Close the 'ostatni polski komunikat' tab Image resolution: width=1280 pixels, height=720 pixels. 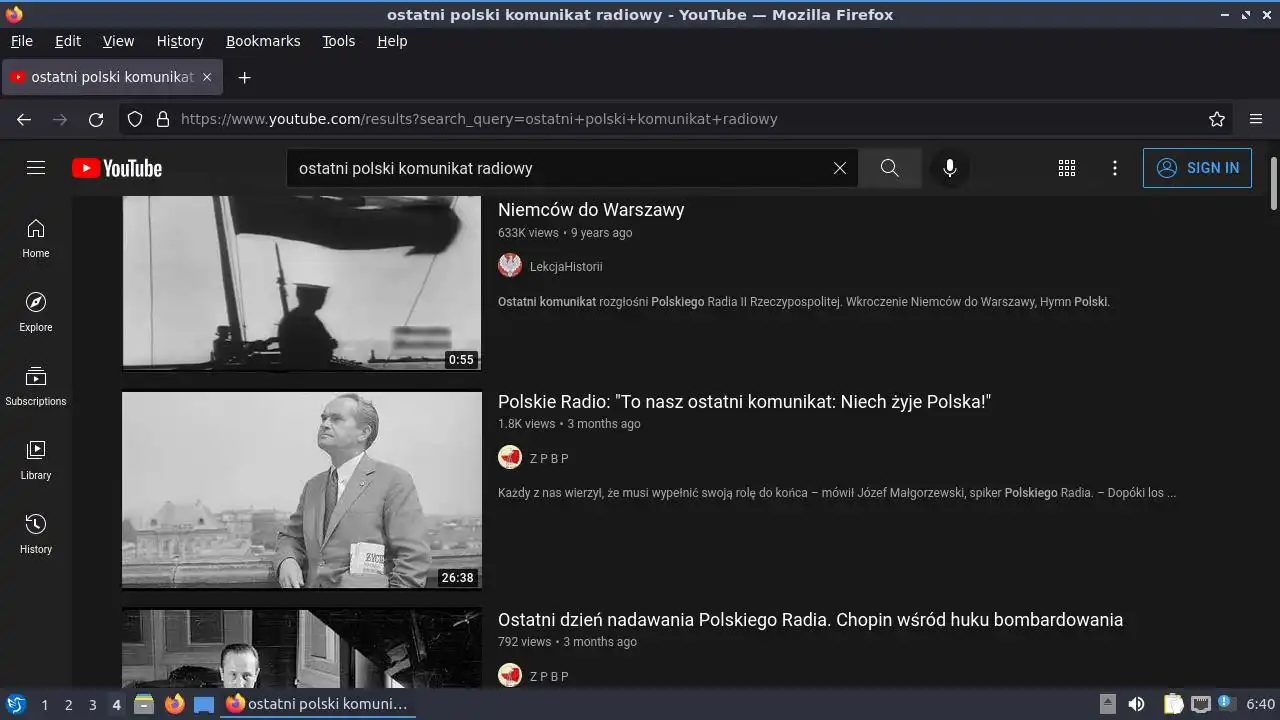click(x=207, y=77)
